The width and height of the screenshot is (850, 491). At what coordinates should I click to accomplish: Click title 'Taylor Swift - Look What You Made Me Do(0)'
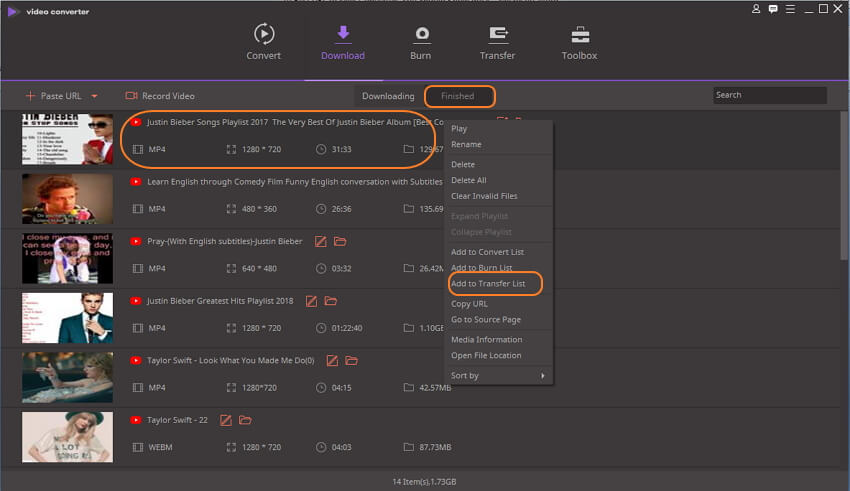[x=231, y=361]
